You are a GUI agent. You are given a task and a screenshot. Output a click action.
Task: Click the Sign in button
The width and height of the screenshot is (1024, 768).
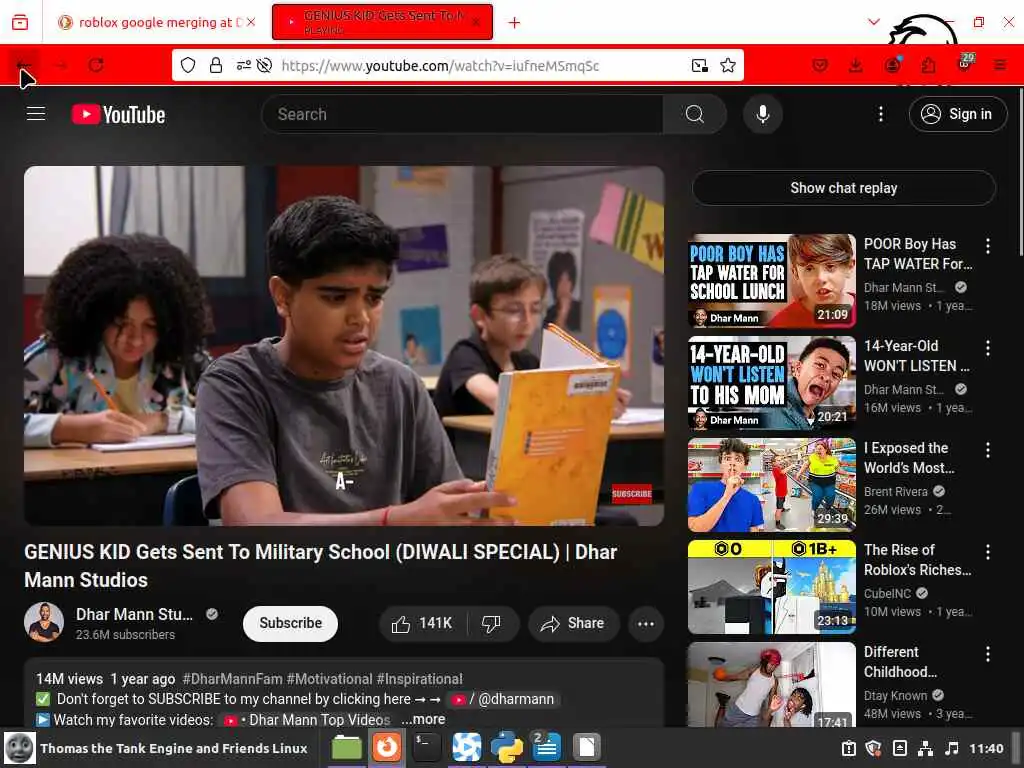pos(957,114)
